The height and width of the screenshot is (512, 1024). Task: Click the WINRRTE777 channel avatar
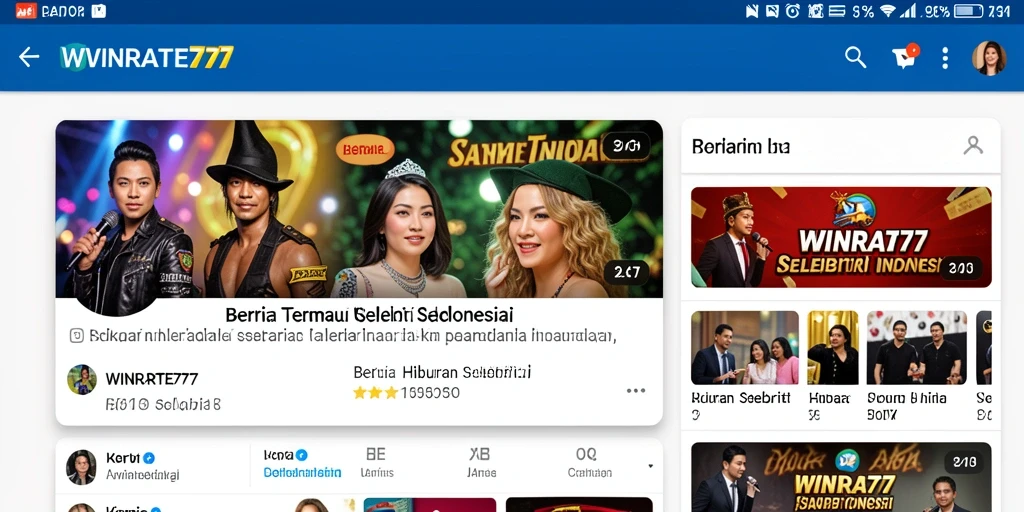[82, 379]
